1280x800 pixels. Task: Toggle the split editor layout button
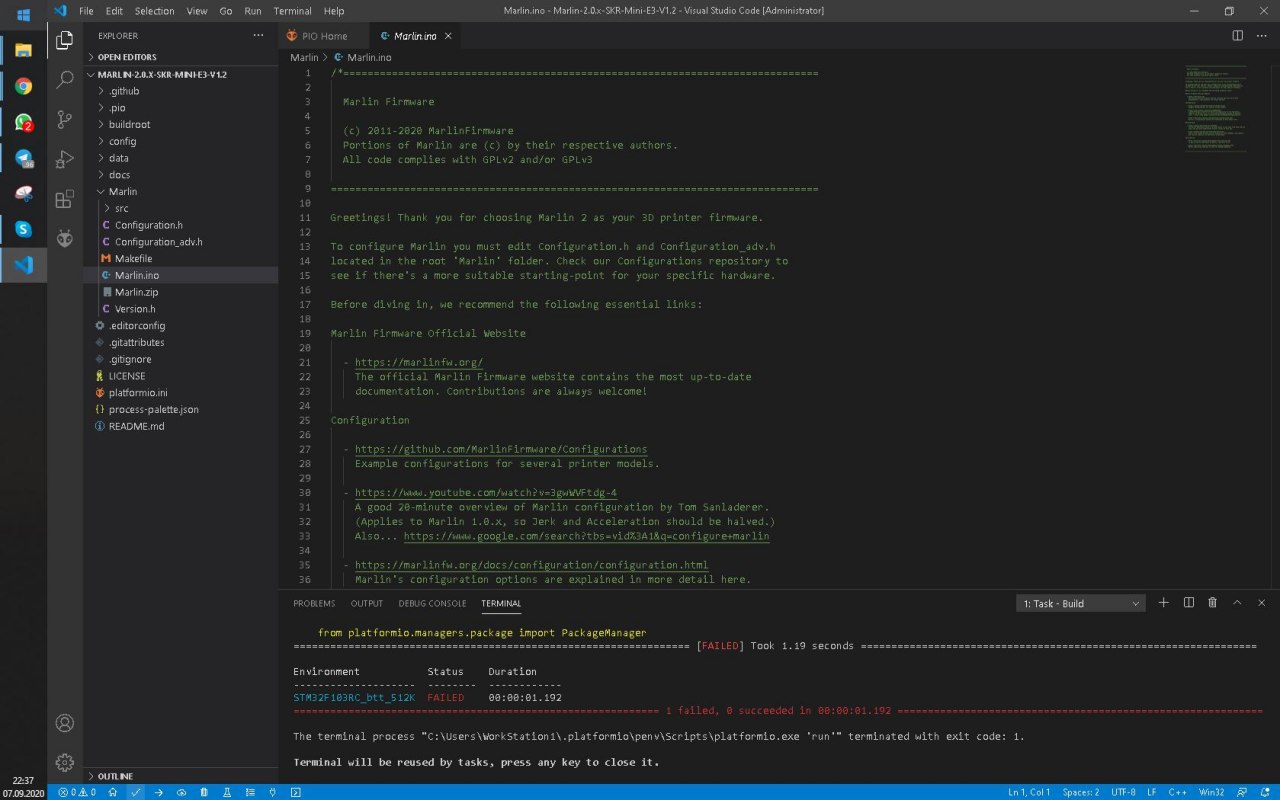point(1237,36)
